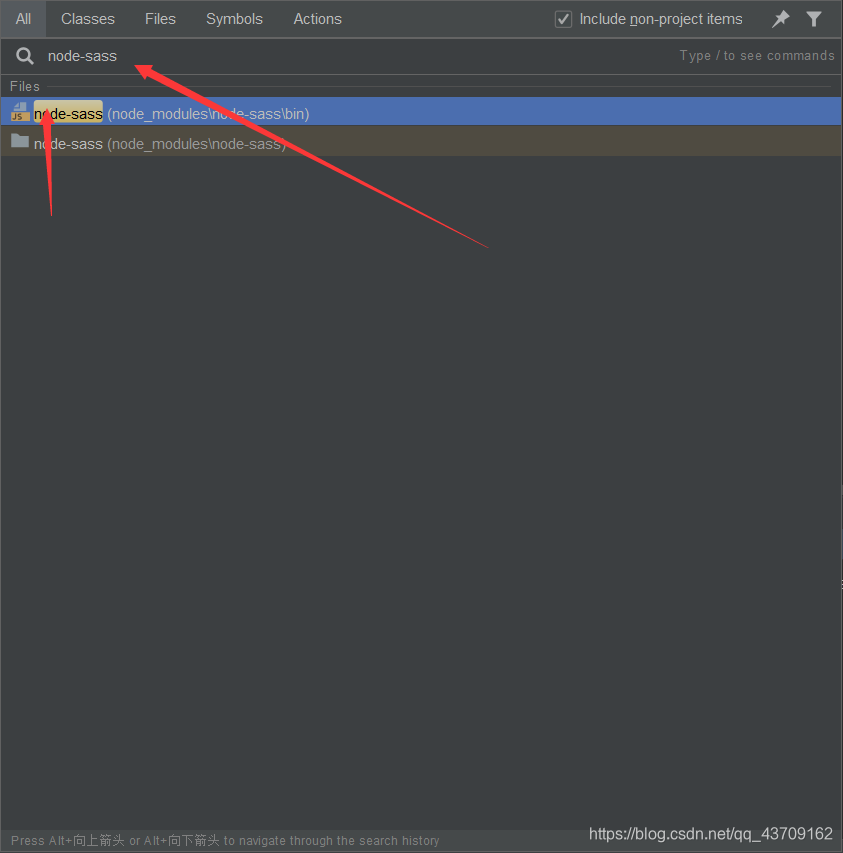This screenshot has height=853, width=843.
Task: Pin the search popup open
Action: click(780, 19)
